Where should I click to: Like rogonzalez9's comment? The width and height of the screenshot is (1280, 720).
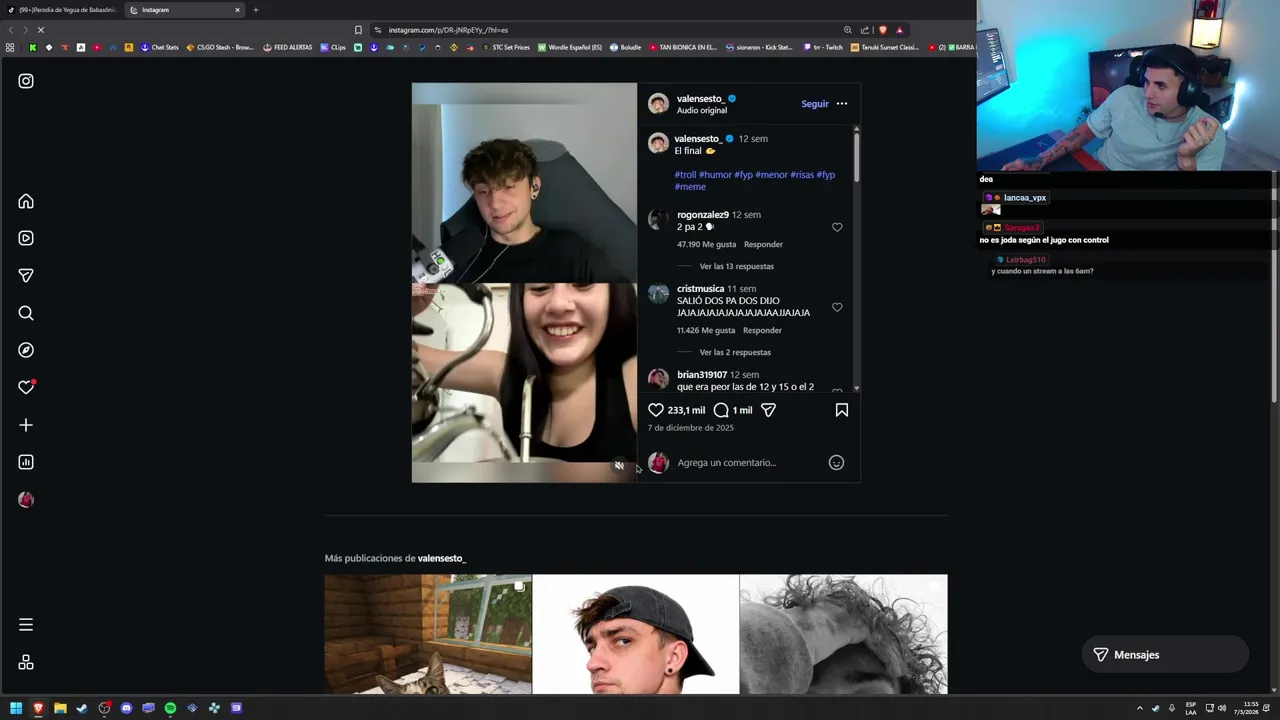tap(837, 227)
